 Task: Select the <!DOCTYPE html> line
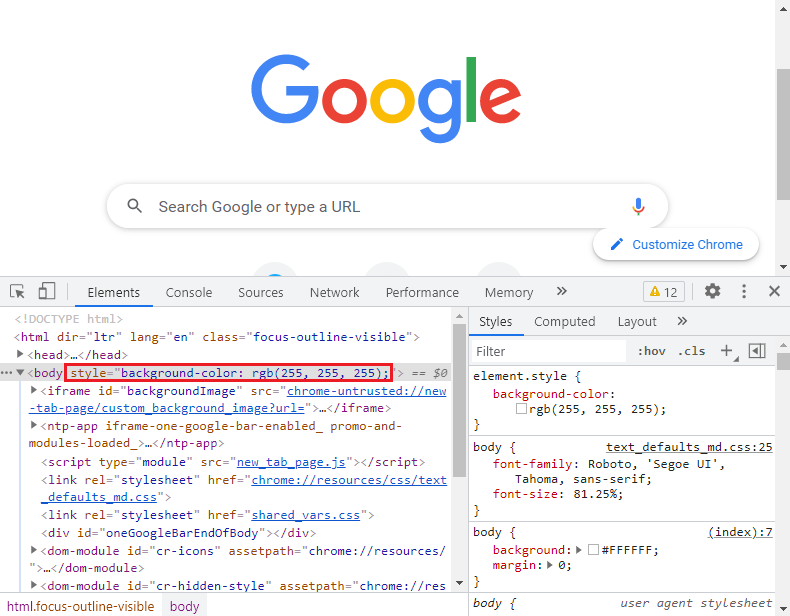coord(69,319)
